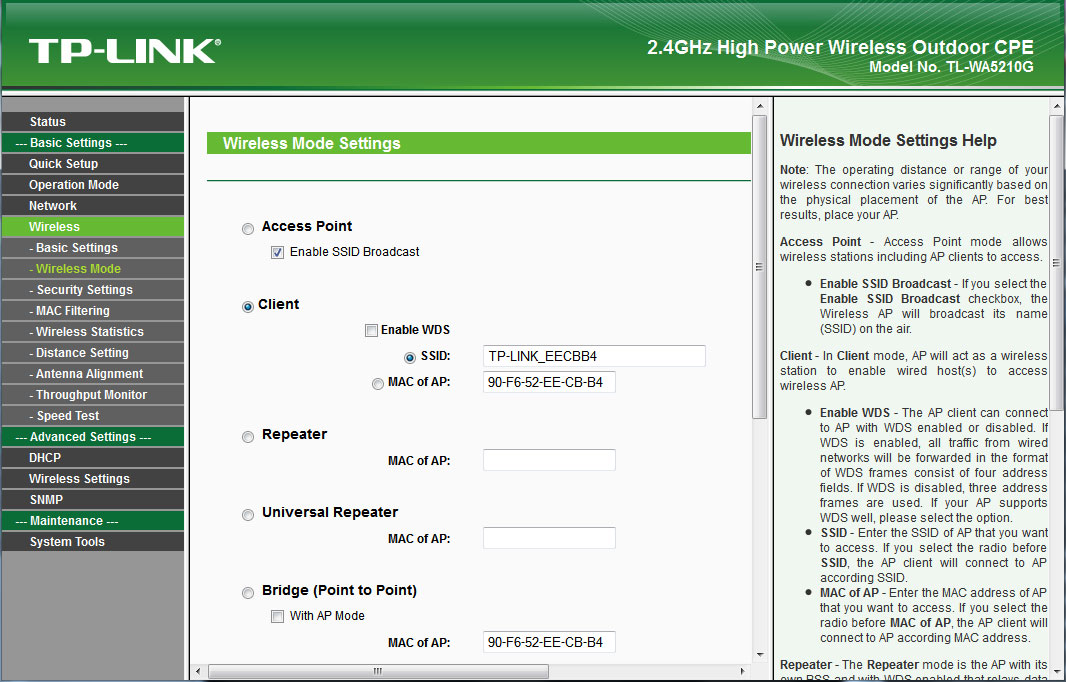Click the empty Repeater MAC of AP field

pos(549,460)
